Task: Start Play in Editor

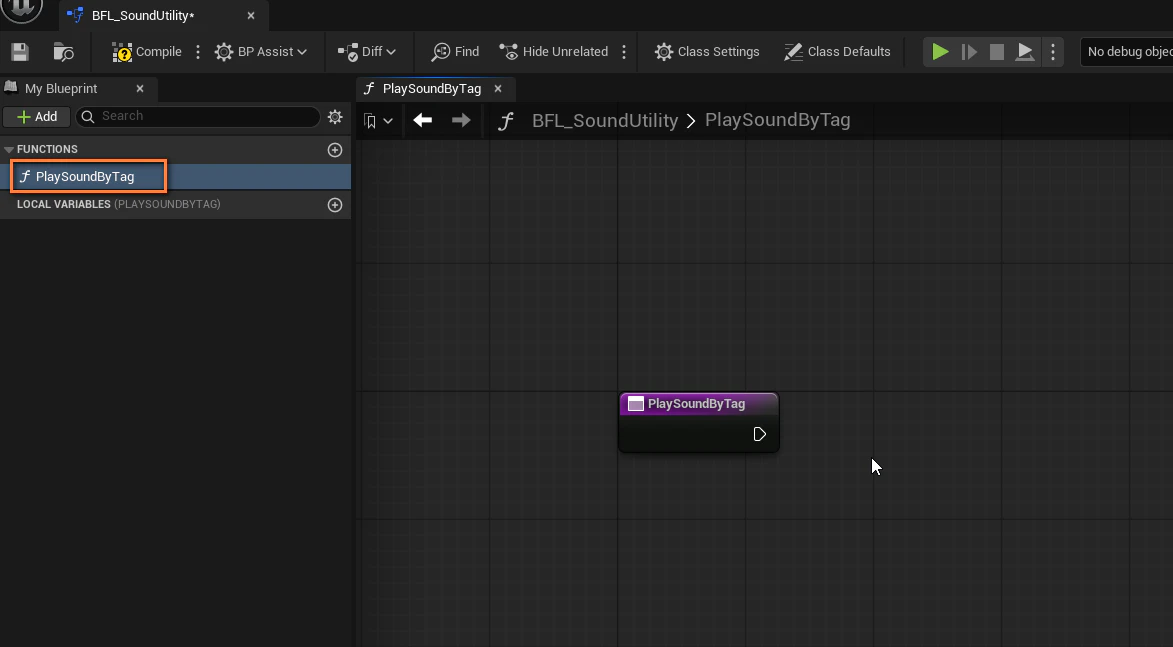Action: click(x=940, y=52)
